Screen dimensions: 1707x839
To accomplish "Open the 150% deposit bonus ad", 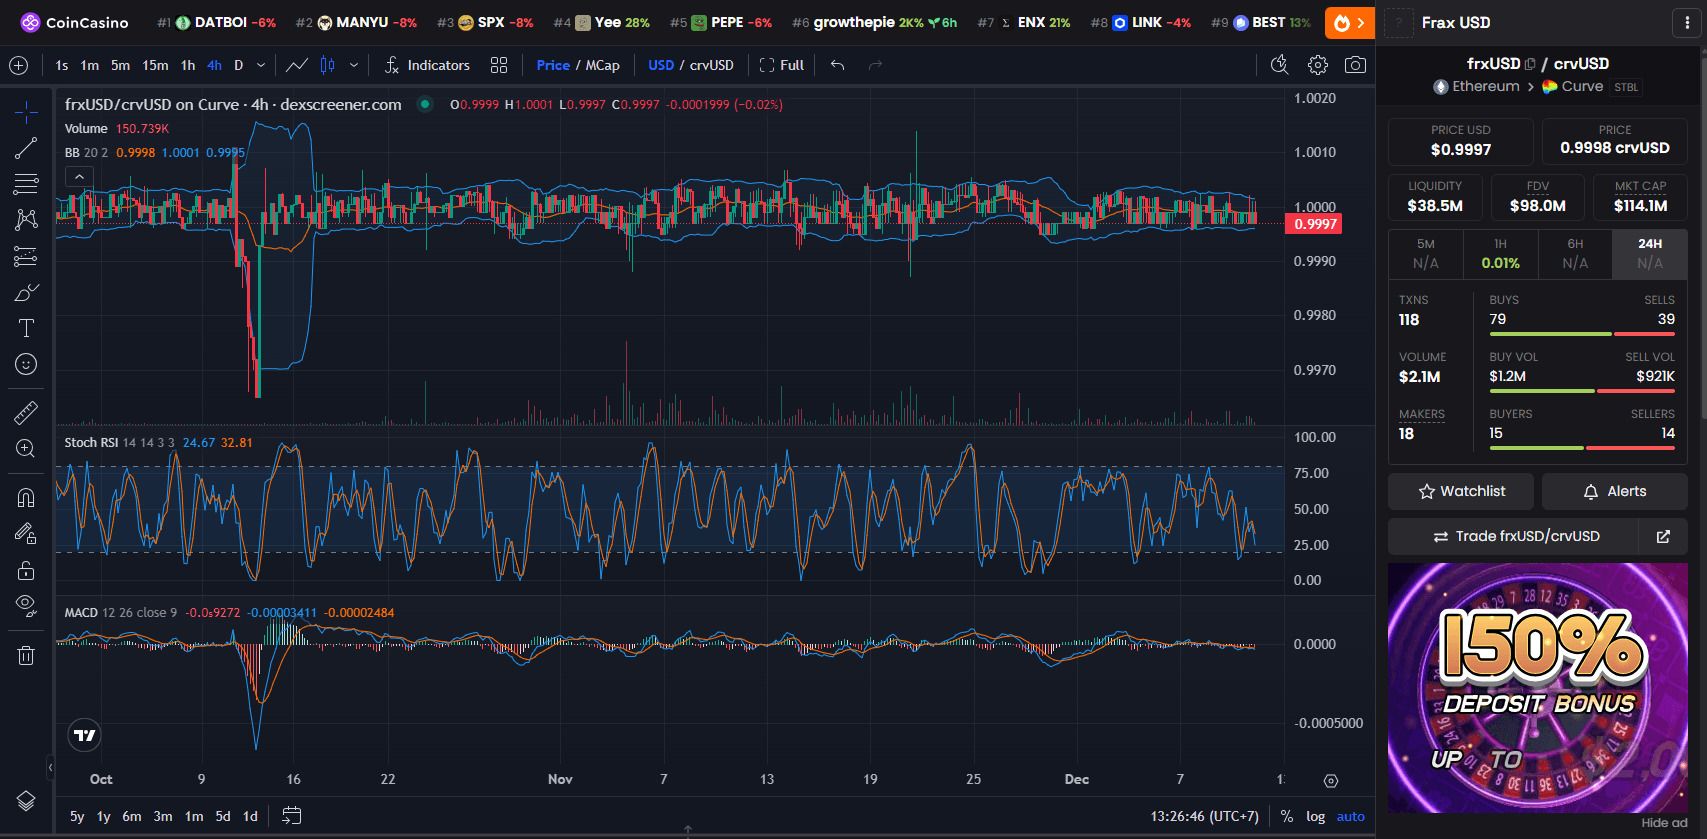I will (1537, 688).
